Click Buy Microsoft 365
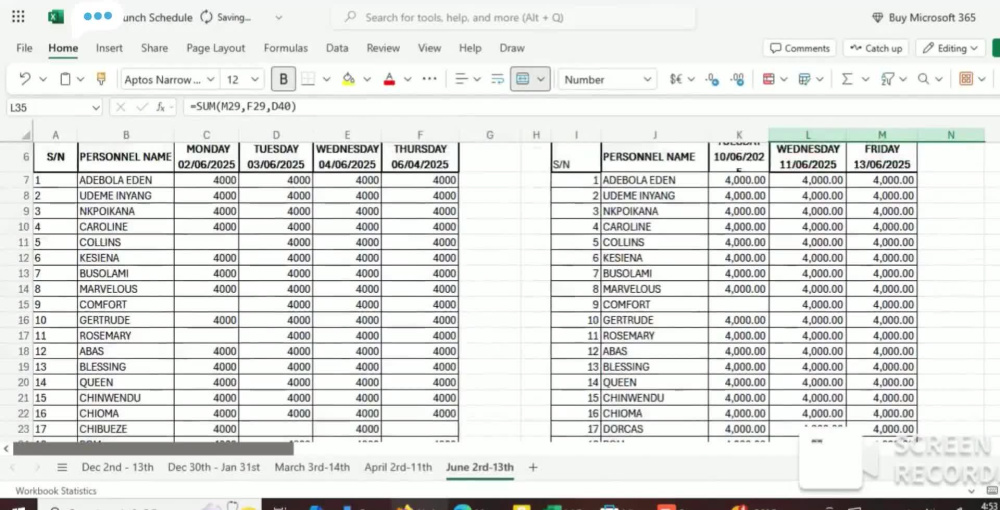The height and width of the screenshot is (510, 1000). pyautogui.click(x=923, y=17)
